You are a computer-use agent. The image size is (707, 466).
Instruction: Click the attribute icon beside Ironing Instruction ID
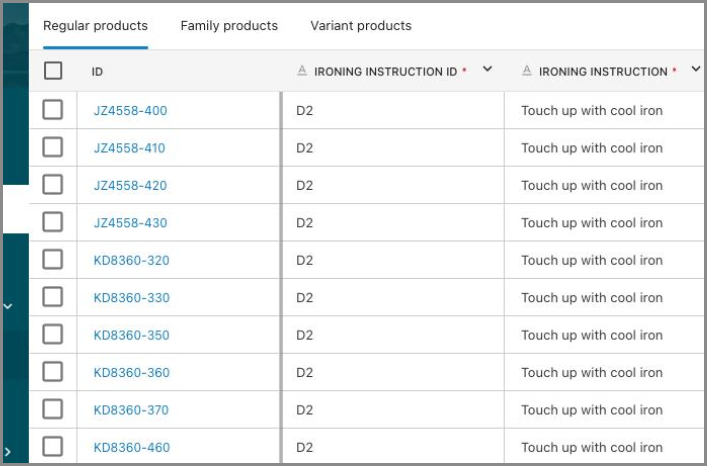click(x=303, y=71)
